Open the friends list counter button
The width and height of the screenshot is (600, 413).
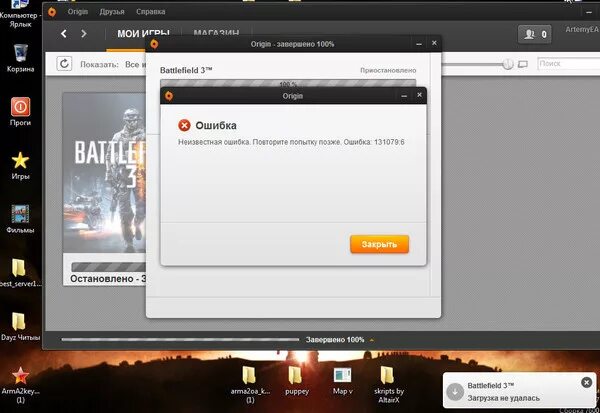(x=535, y=34)
